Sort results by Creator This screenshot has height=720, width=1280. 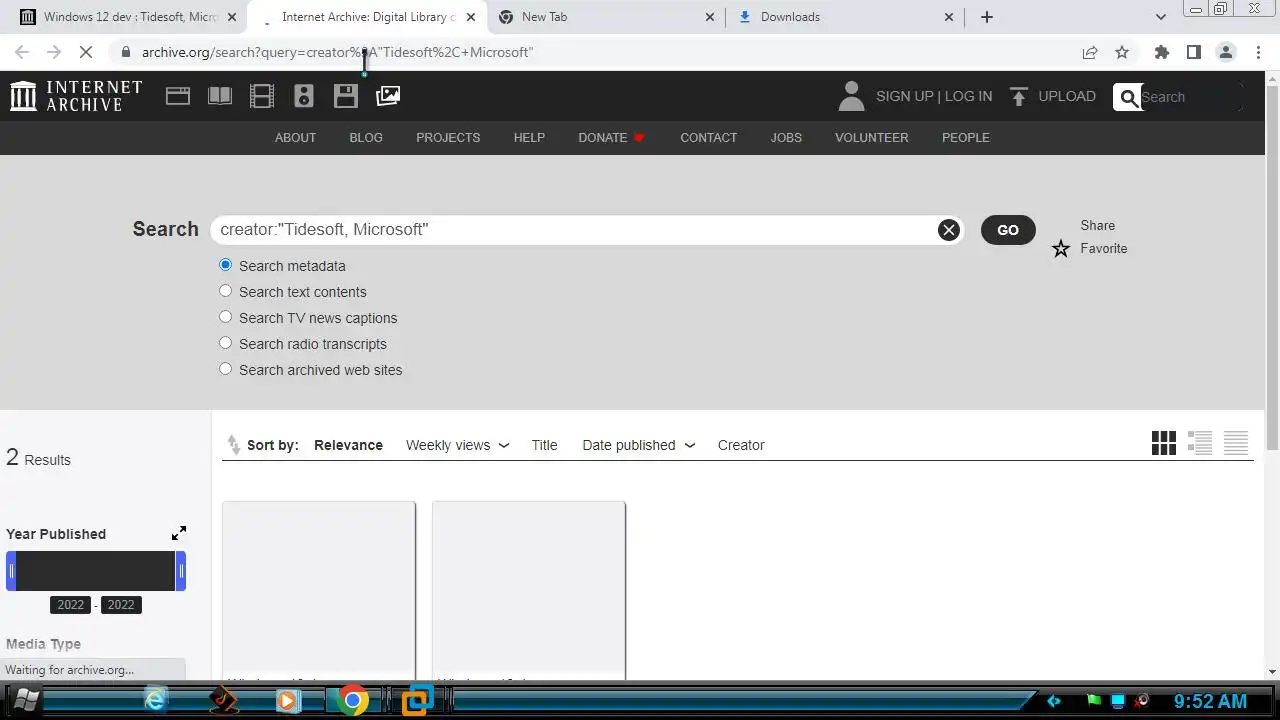(x=741, y=445)
